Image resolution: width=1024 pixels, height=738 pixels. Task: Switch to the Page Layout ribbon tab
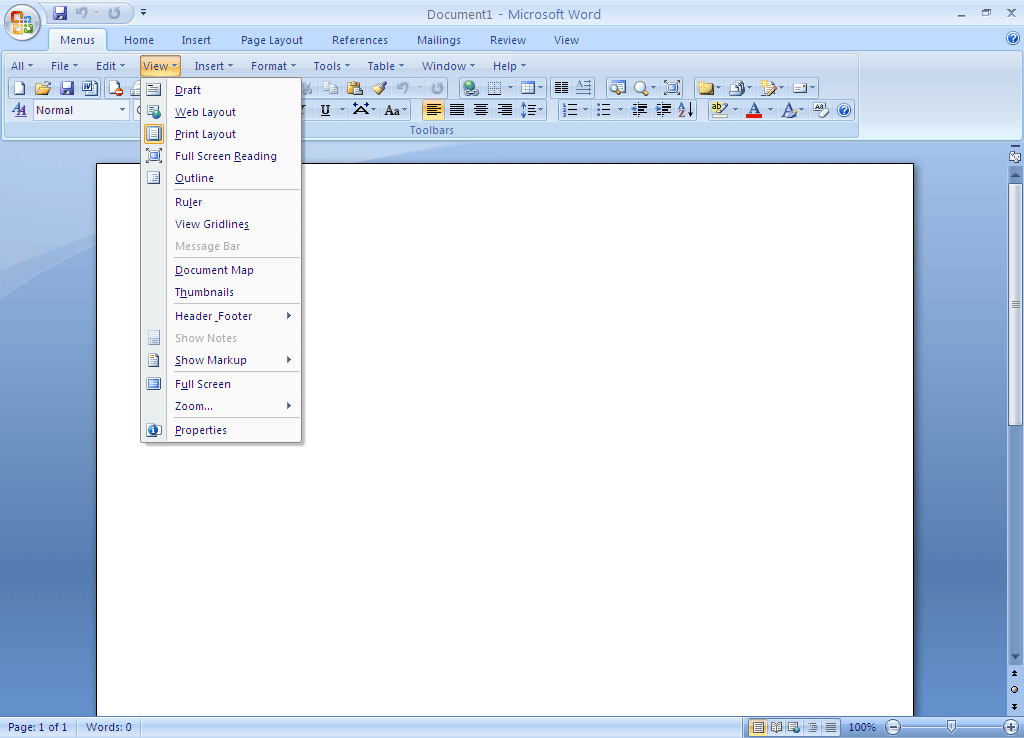(x=271, y=40)
